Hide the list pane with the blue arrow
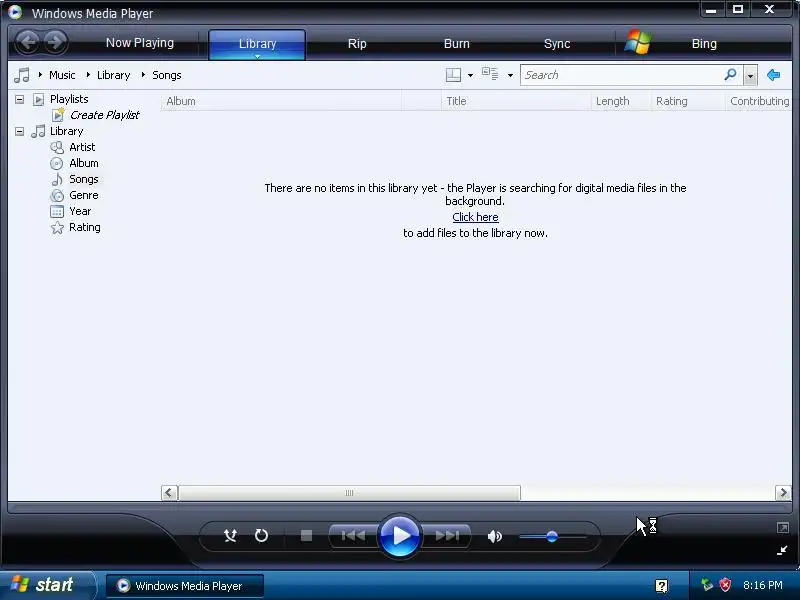 tap(773, 75)
